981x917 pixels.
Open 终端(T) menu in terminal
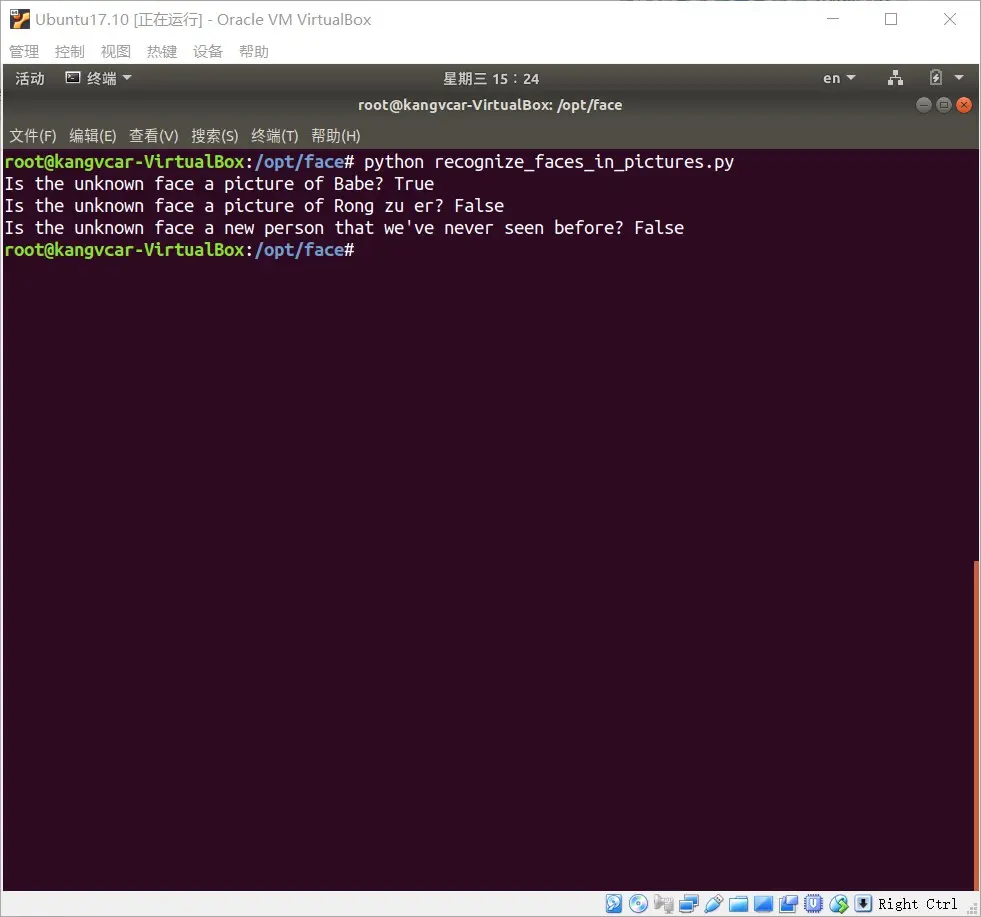[x=275, y=136]
